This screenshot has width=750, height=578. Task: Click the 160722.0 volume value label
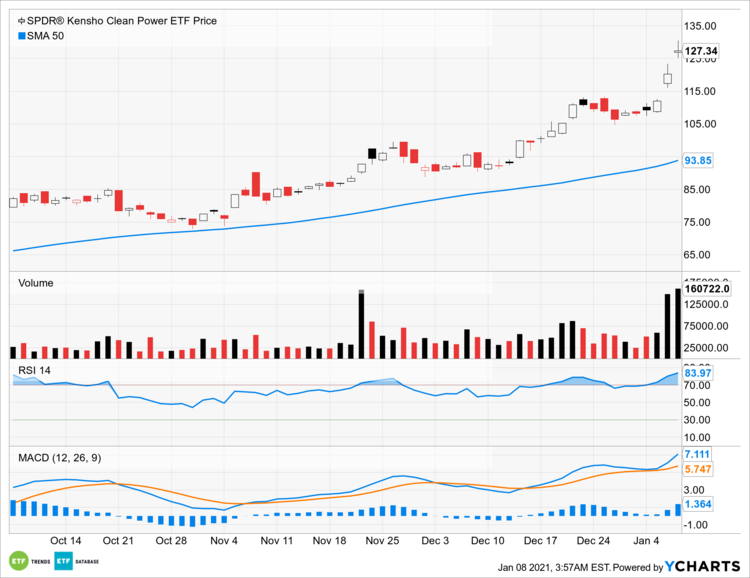[x=708, y=289]
